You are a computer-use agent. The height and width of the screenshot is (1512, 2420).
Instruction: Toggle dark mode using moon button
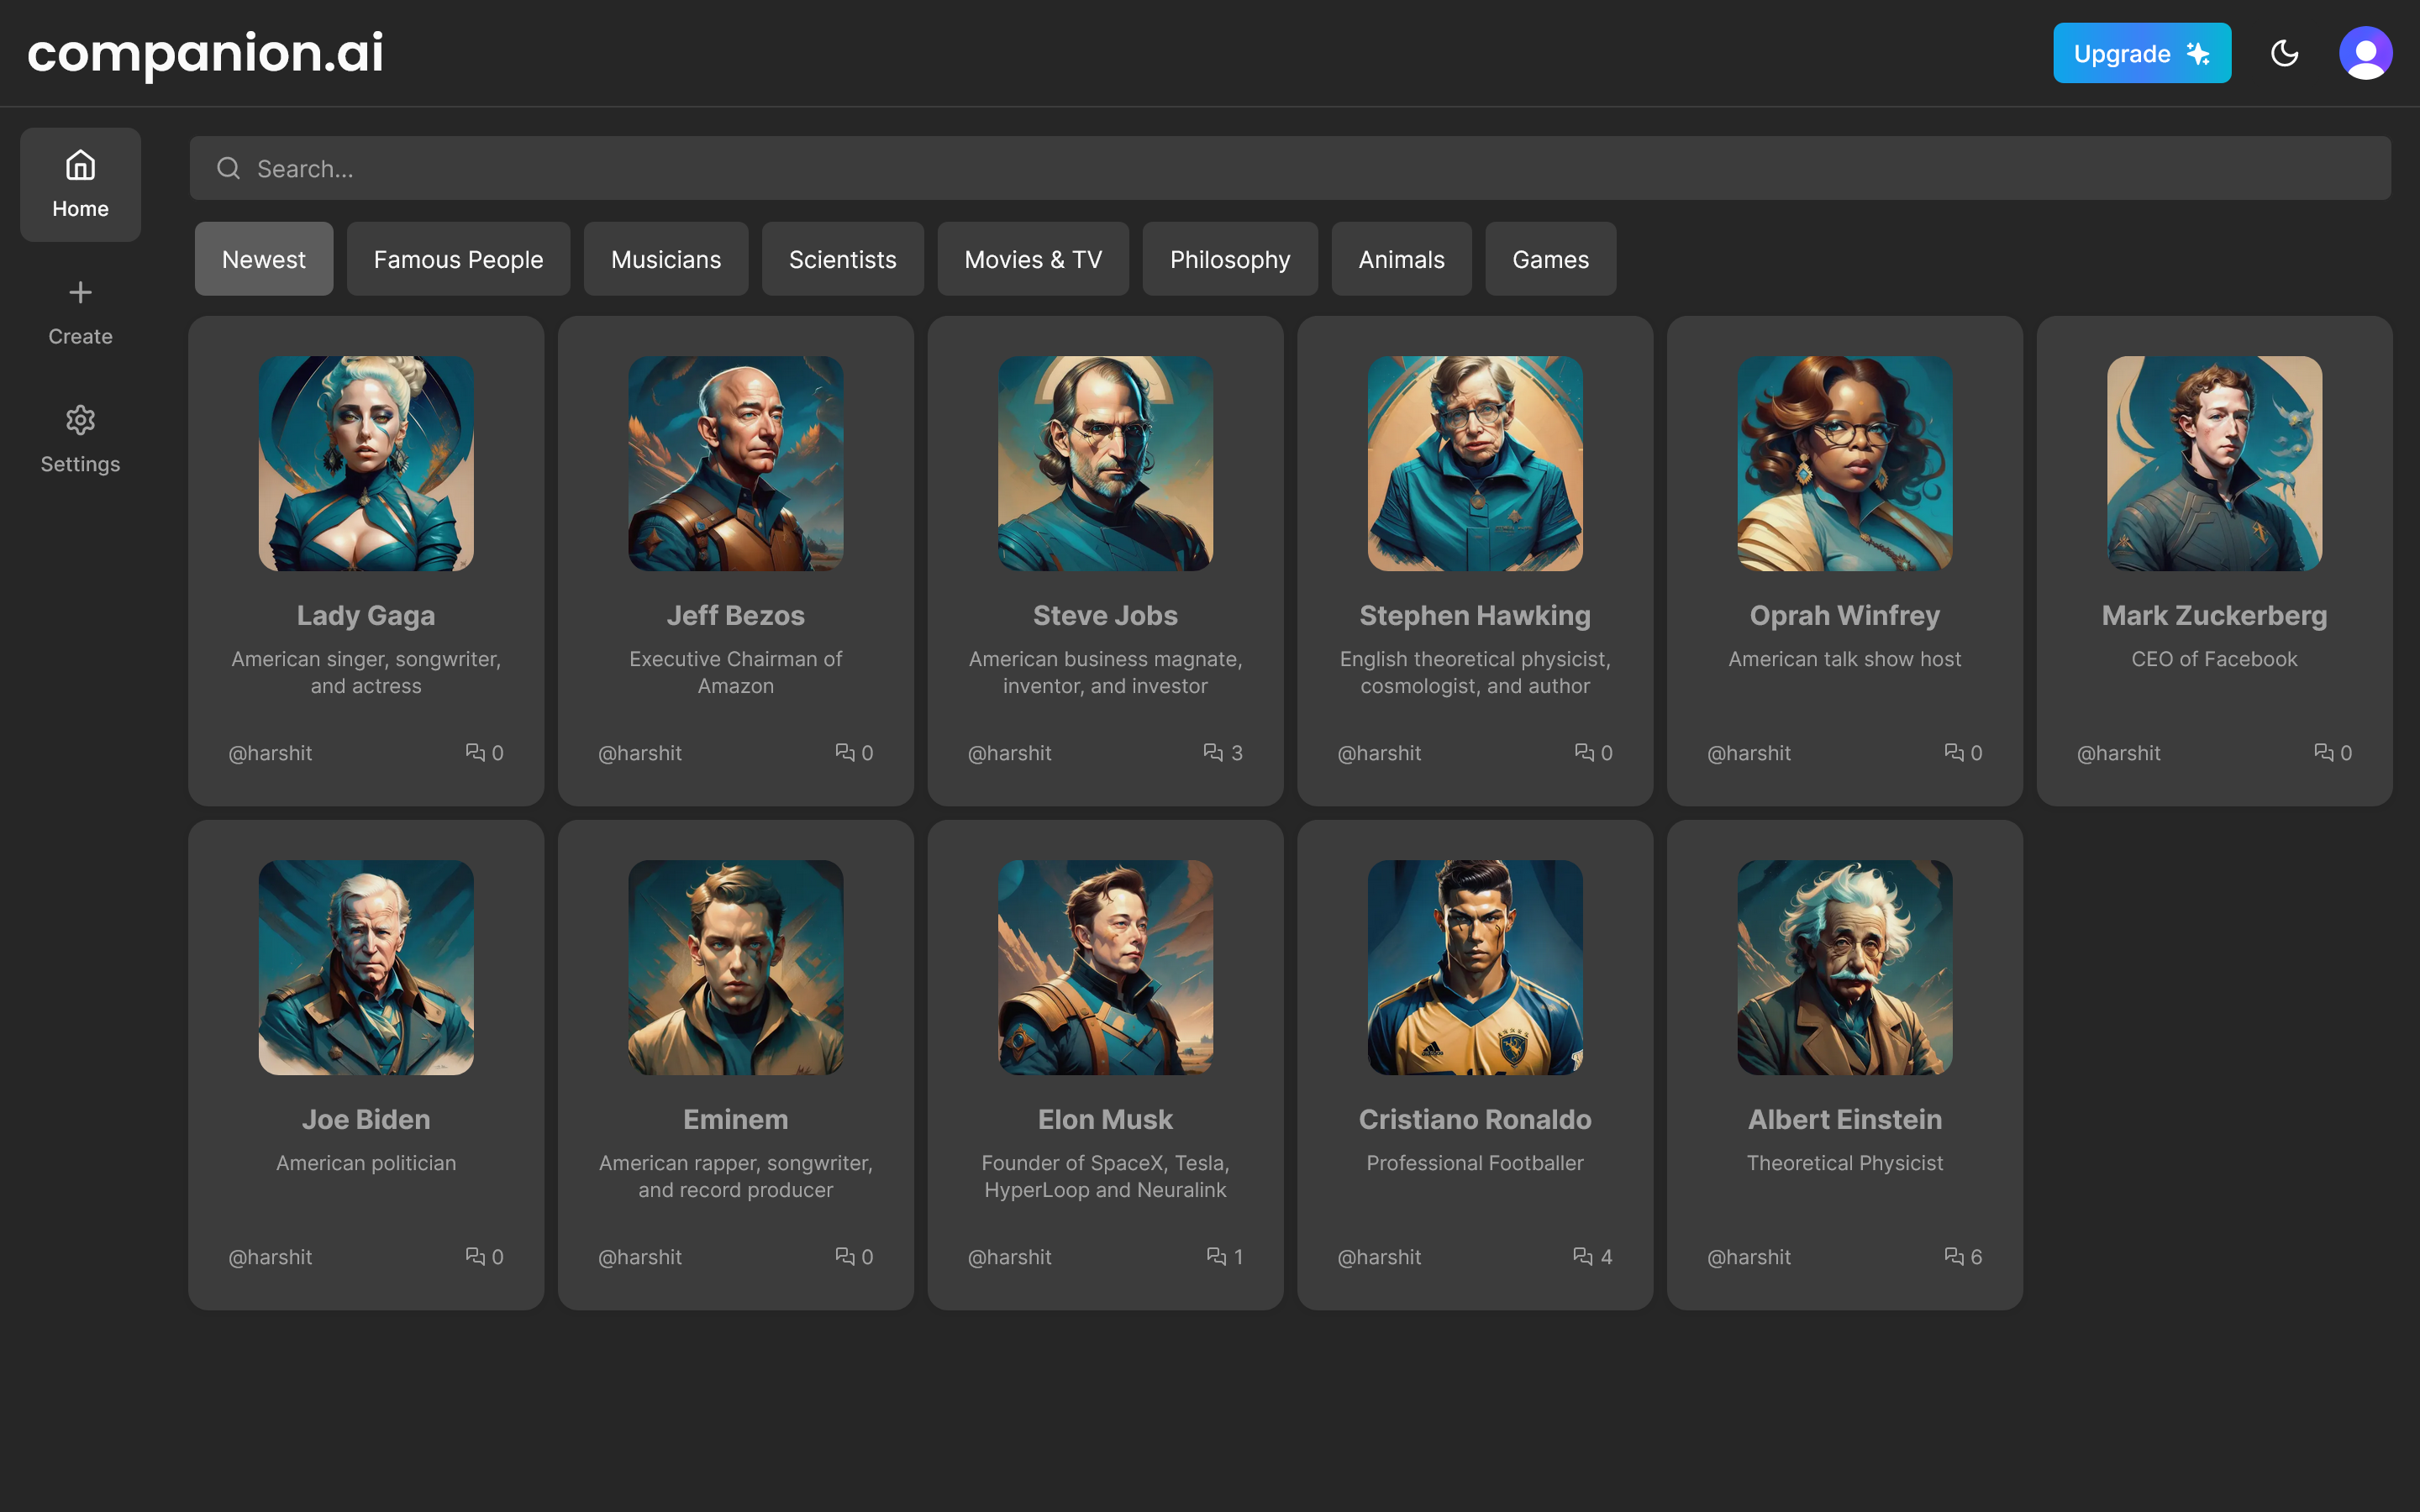(2284, 52)
